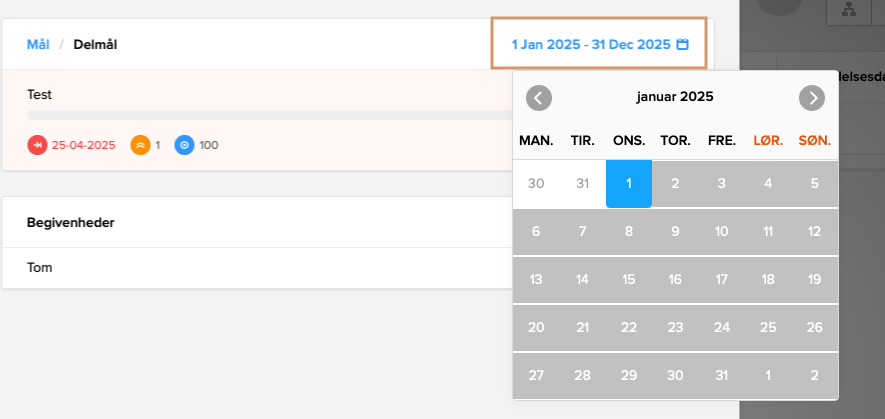The image size is (885, 419).
Task: Click the Test goal progress bar
Action: coord(260,115)
